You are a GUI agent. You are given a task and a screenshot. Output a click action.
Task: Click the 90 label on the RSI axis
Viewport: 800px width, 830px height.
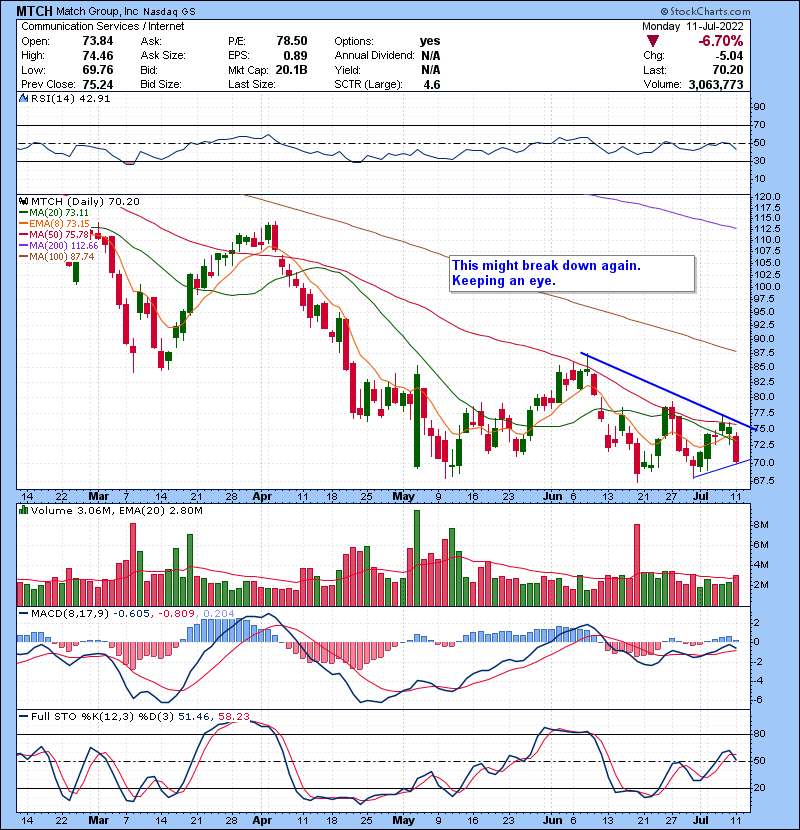[759, 107]
